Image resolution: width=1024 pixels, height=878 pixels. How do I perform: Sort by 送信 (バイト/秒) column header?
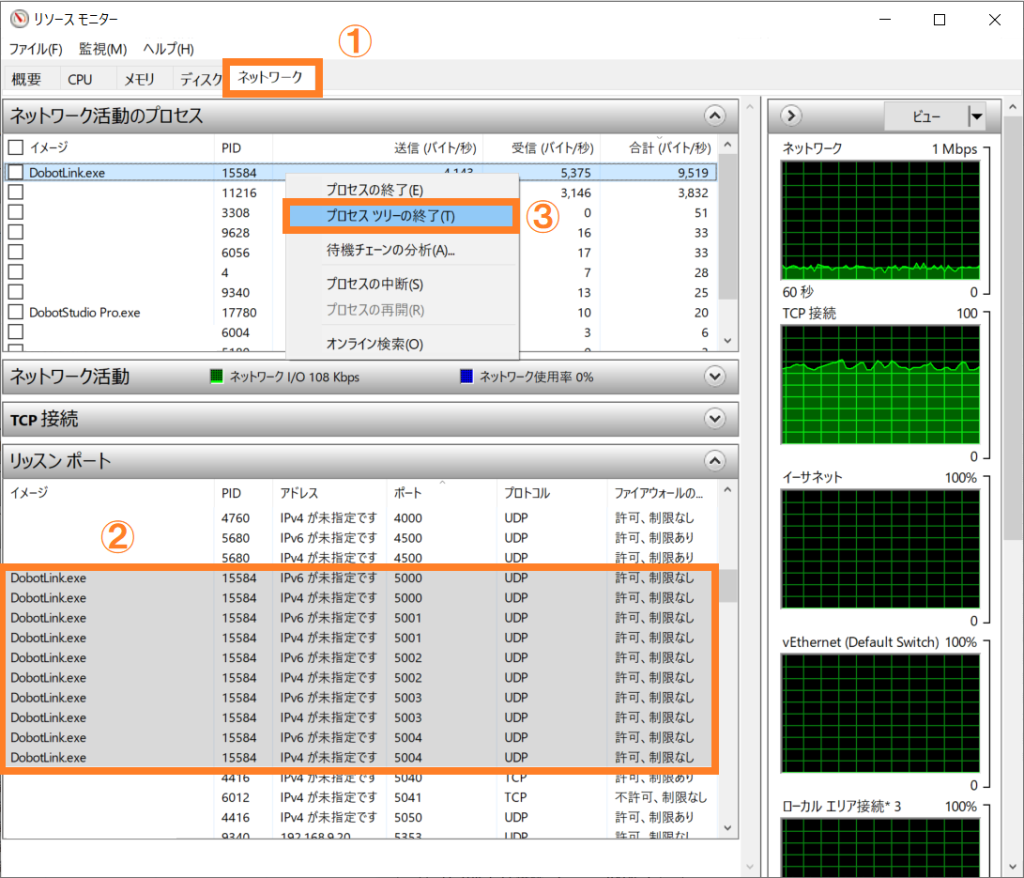pos(377,148)
